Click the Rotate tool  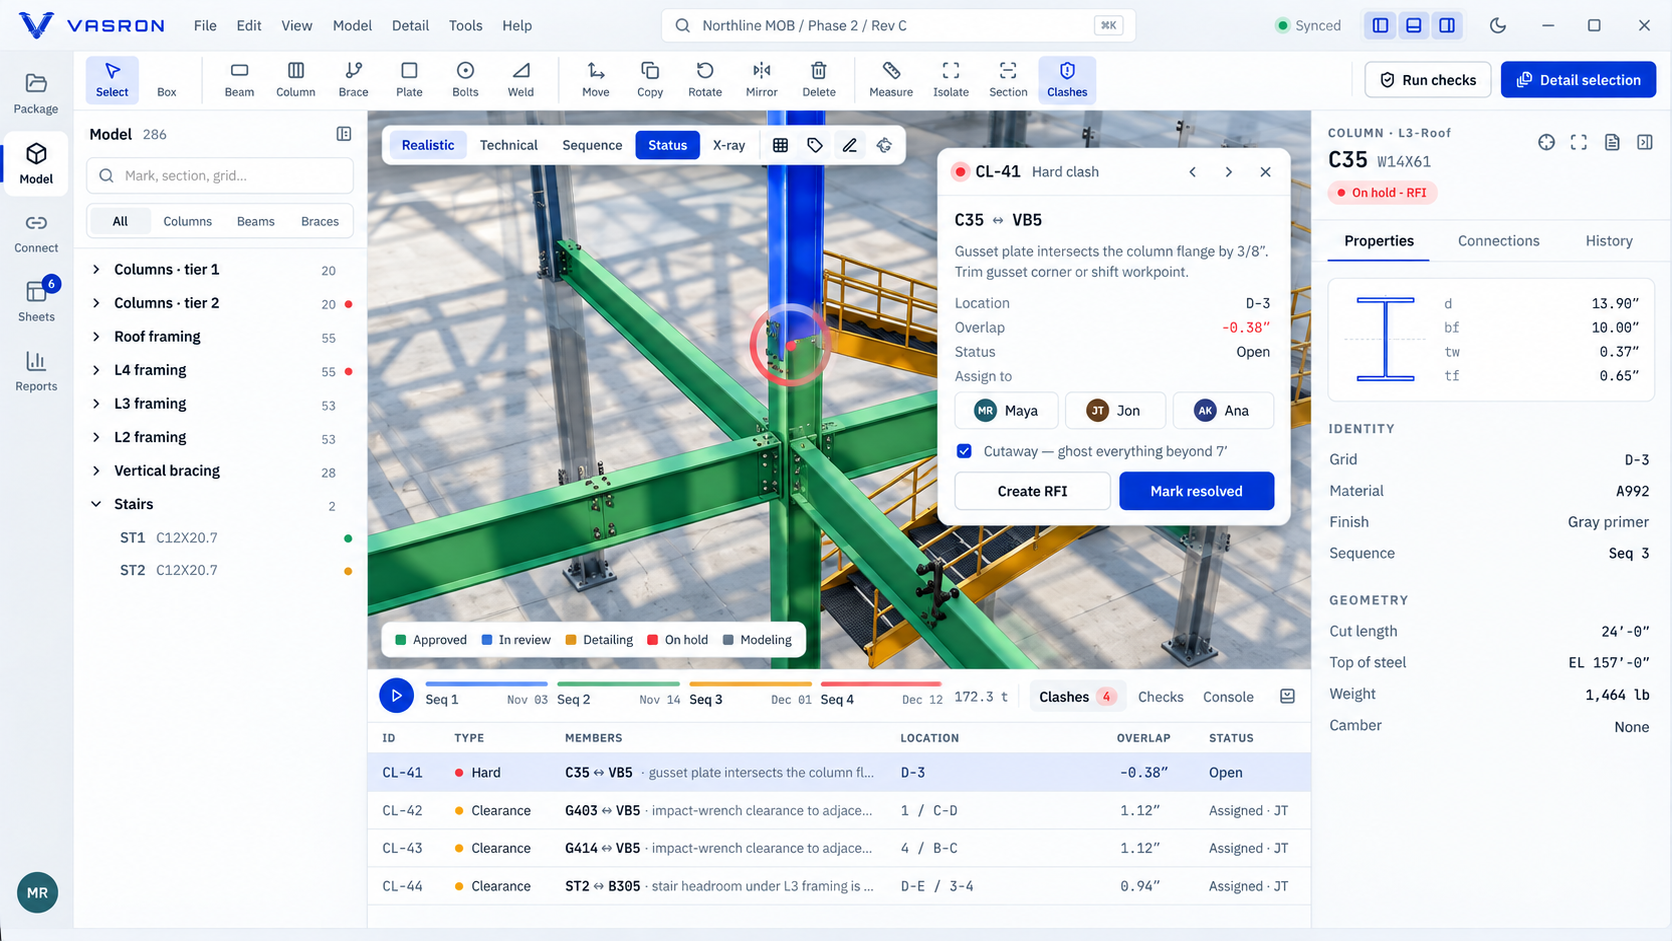click(705, 80)
